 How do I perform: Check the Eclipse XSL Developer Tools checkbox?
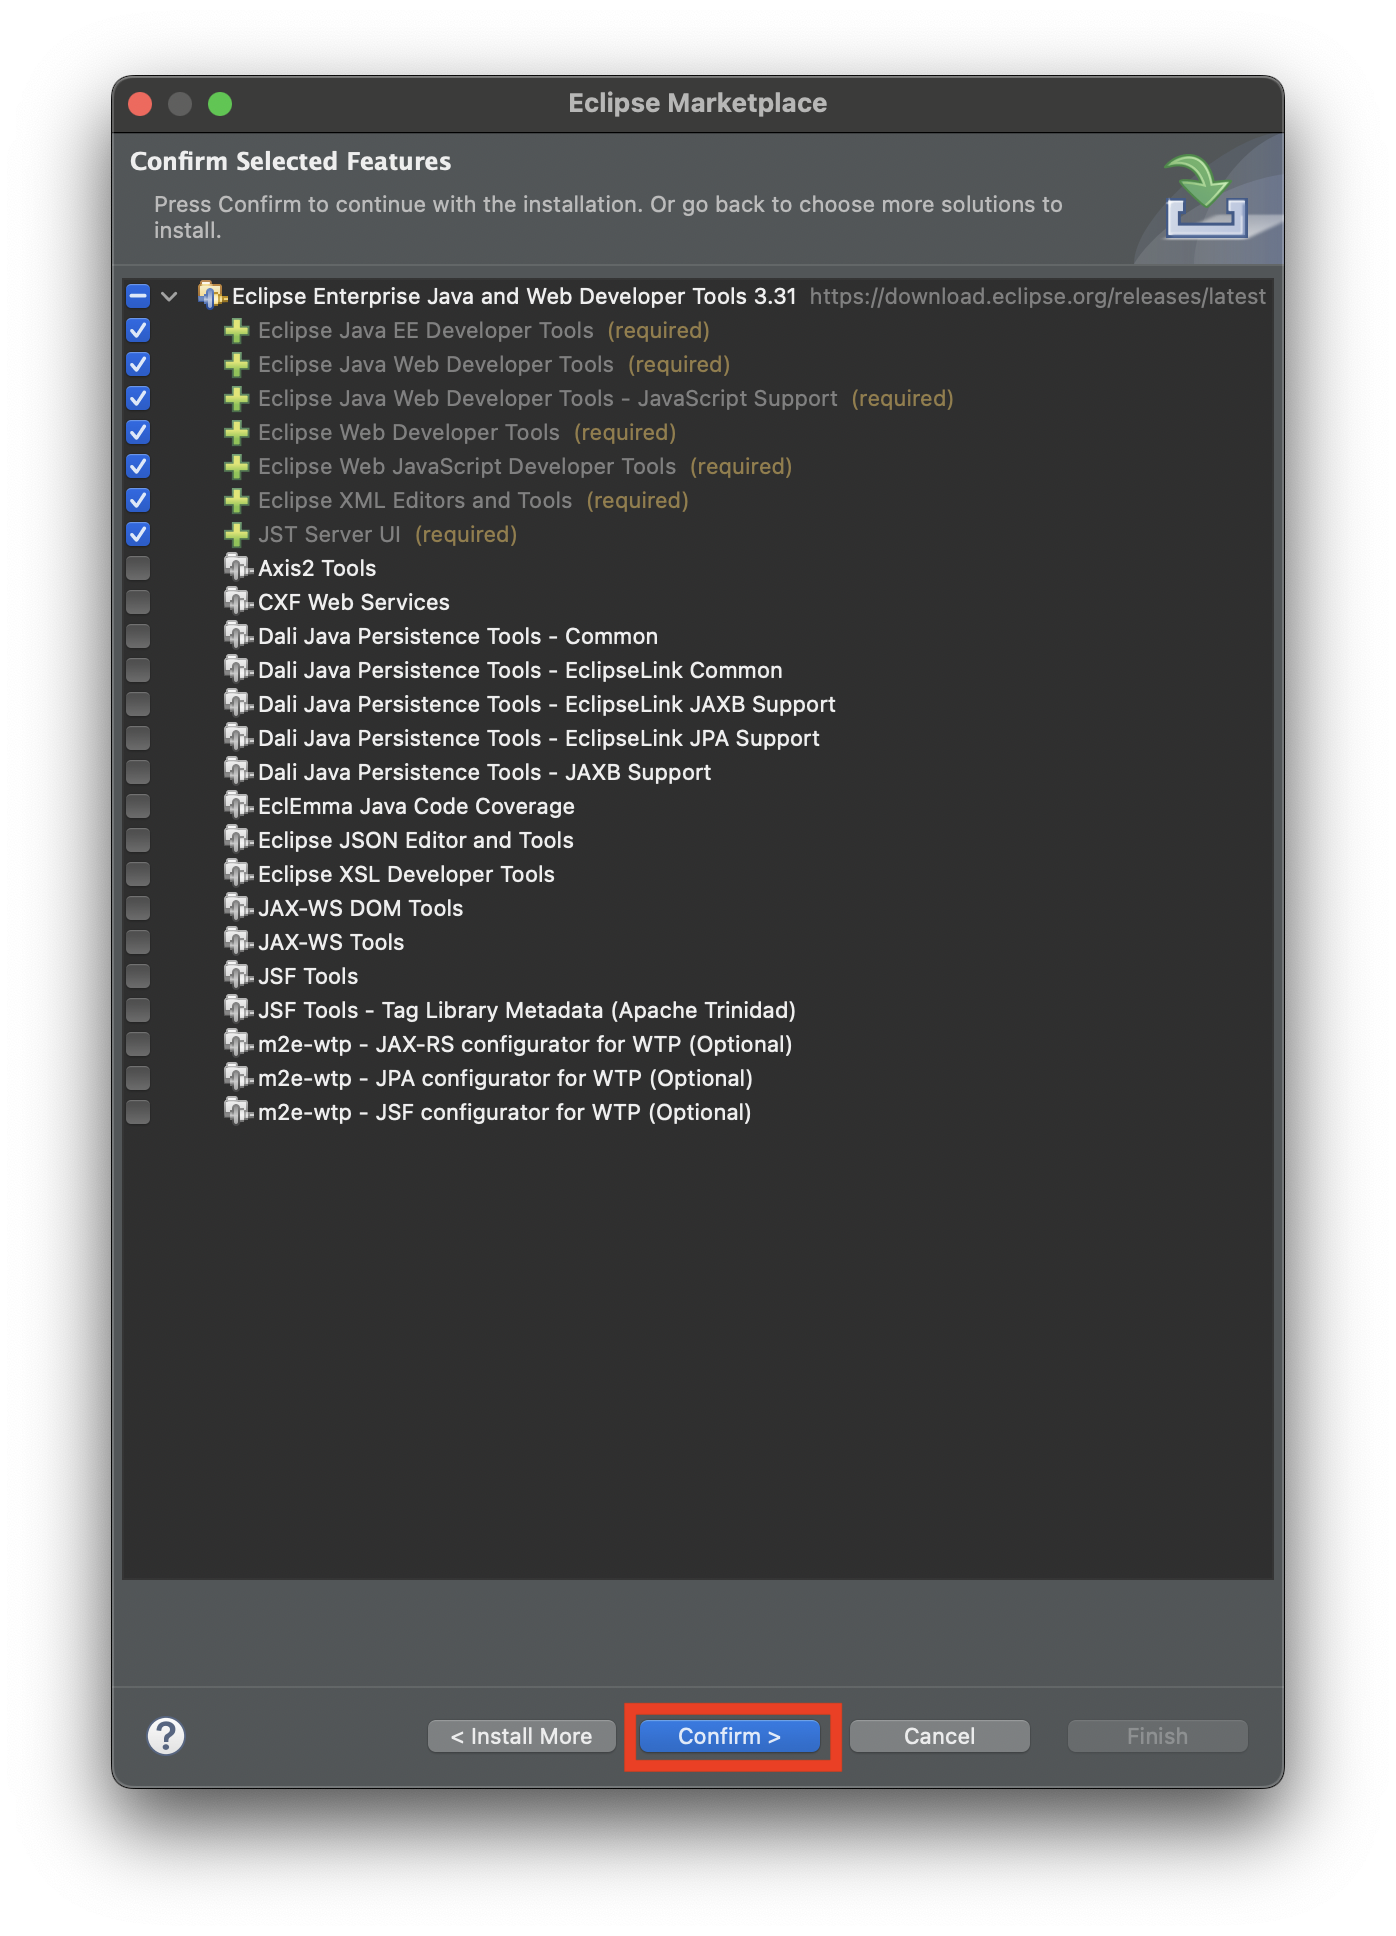[x=138, y=874]
